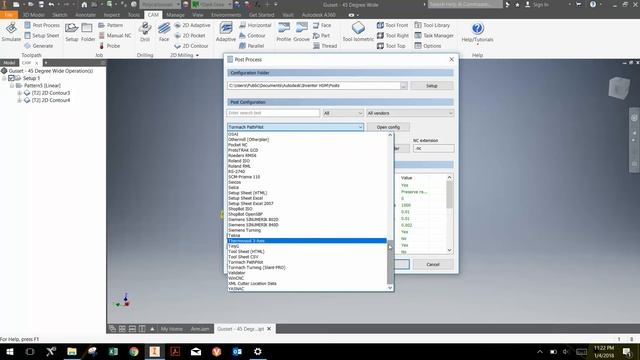Select the turning Thread operation

(x=325, y=46)
